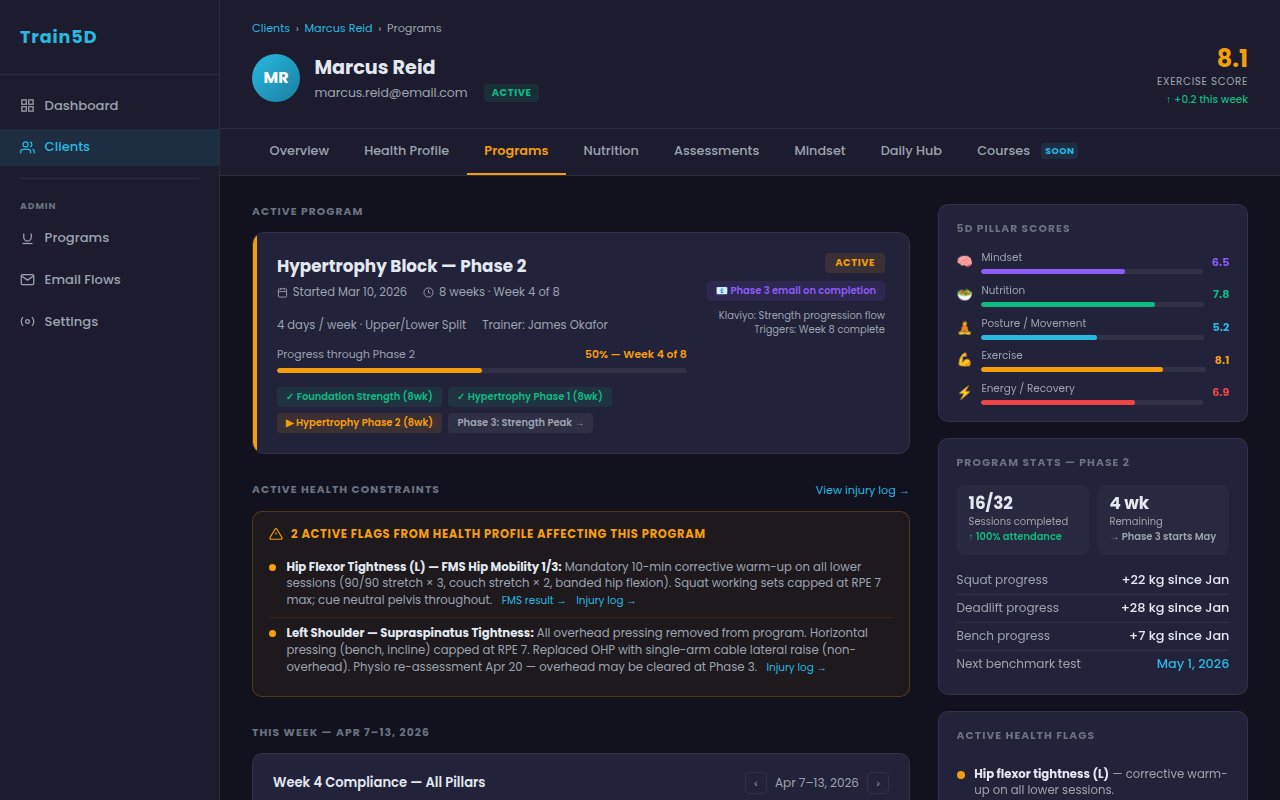Screen dimensions: 1280x800
Task: Click the +28 kg since Jan value
Action: coord(1175,608)
